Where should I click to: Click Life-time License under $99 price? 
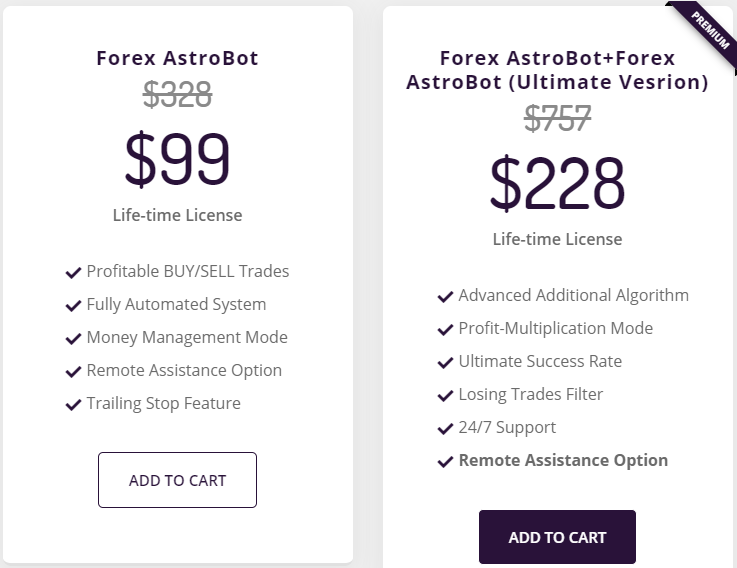[177, 215]
